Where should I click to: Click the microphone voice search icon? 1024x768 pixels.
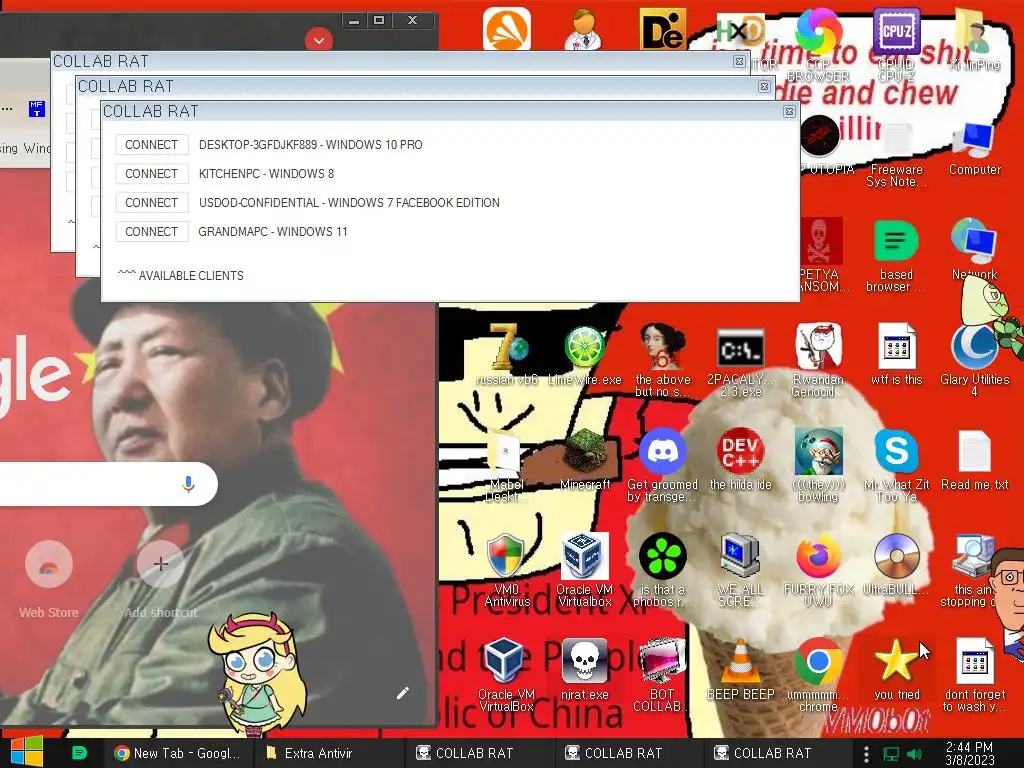coord(189,484)
